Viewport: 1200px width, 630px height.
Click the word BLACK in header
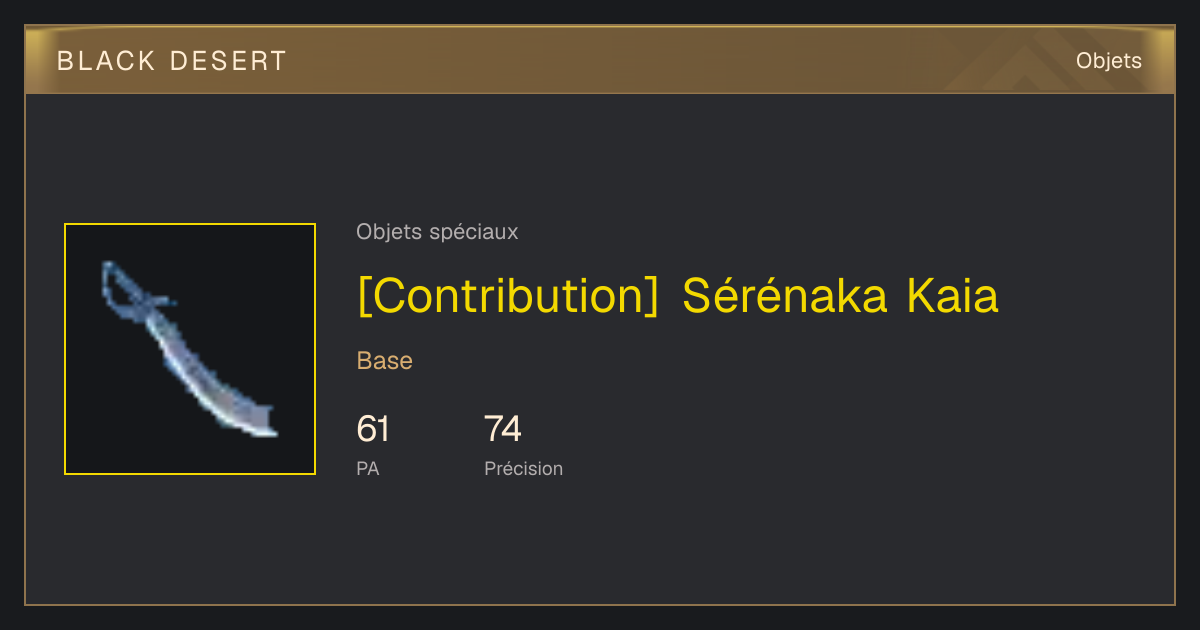(106, 61)
